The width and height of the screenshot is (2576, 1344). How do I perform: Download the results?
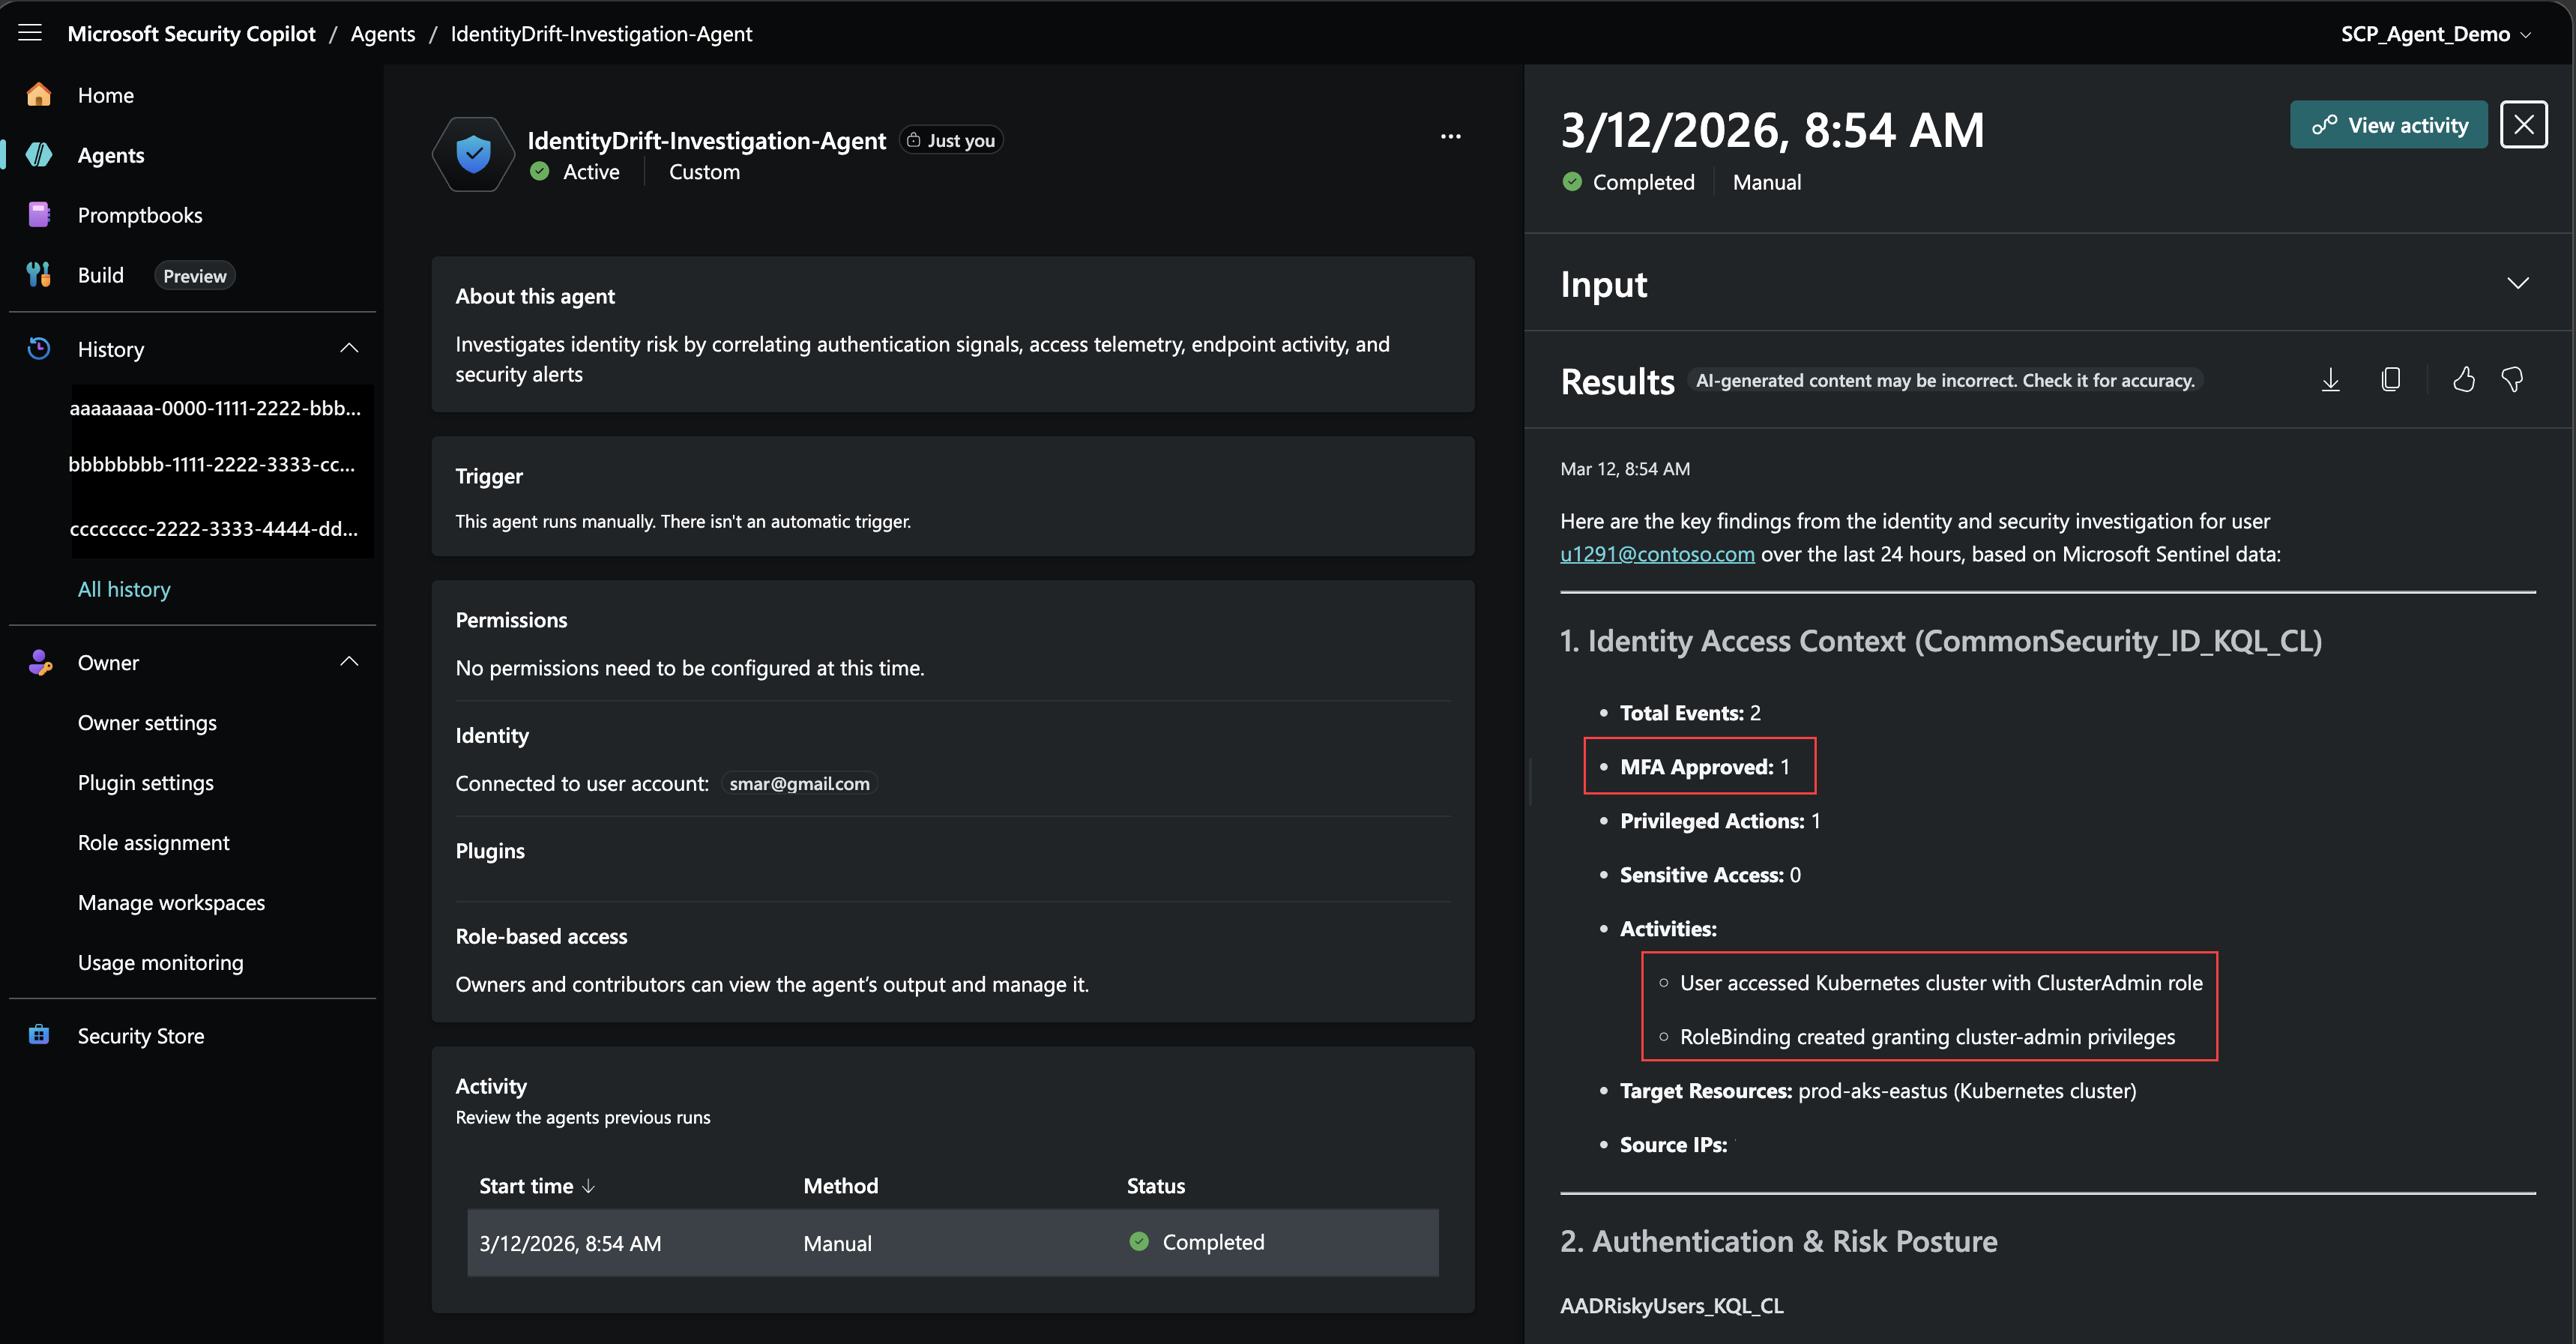coord(2330,380)
